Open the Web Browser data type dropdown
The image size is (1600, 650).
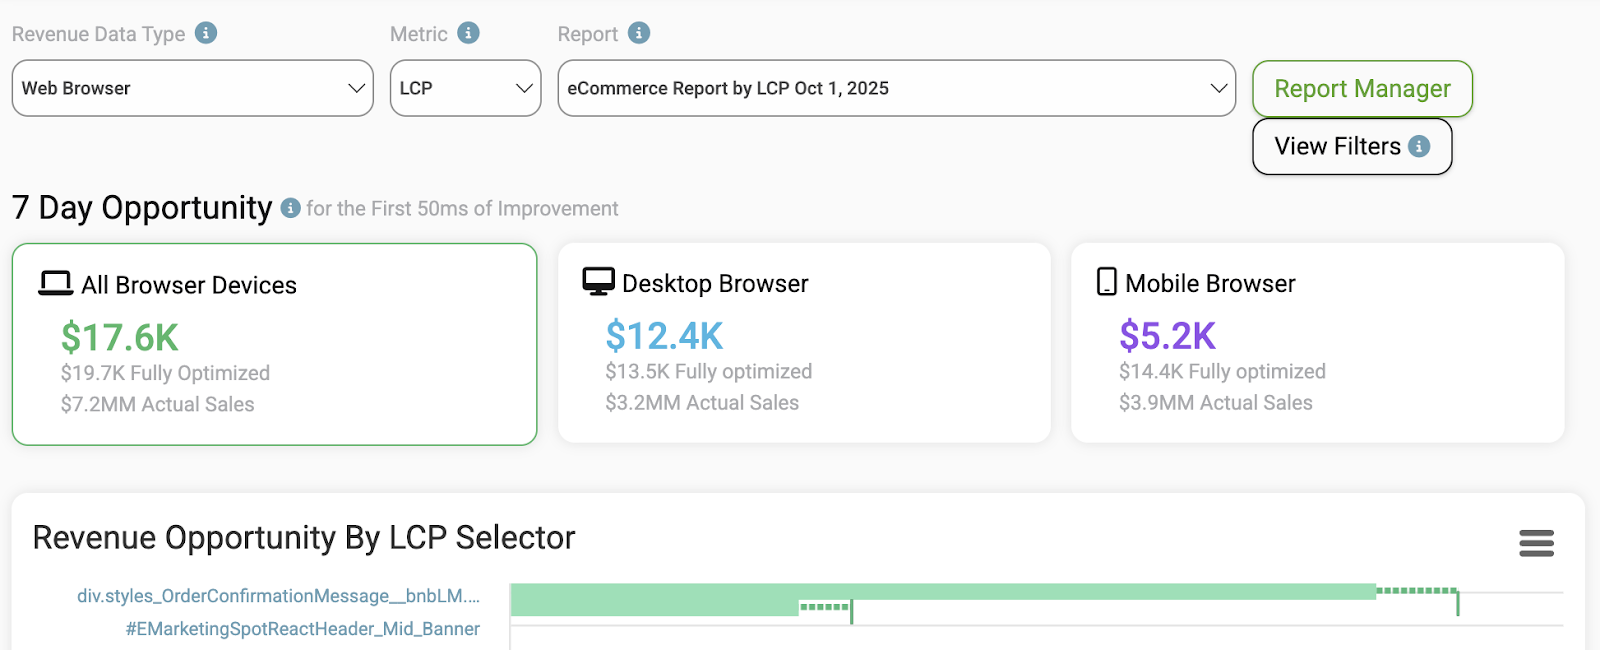pyautogui.click(x=192, y=88)
